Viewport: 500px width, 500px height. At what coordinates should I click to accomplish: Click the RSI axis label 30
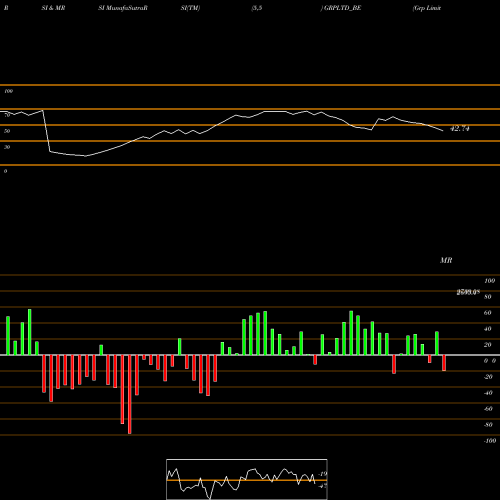point(7,147)
